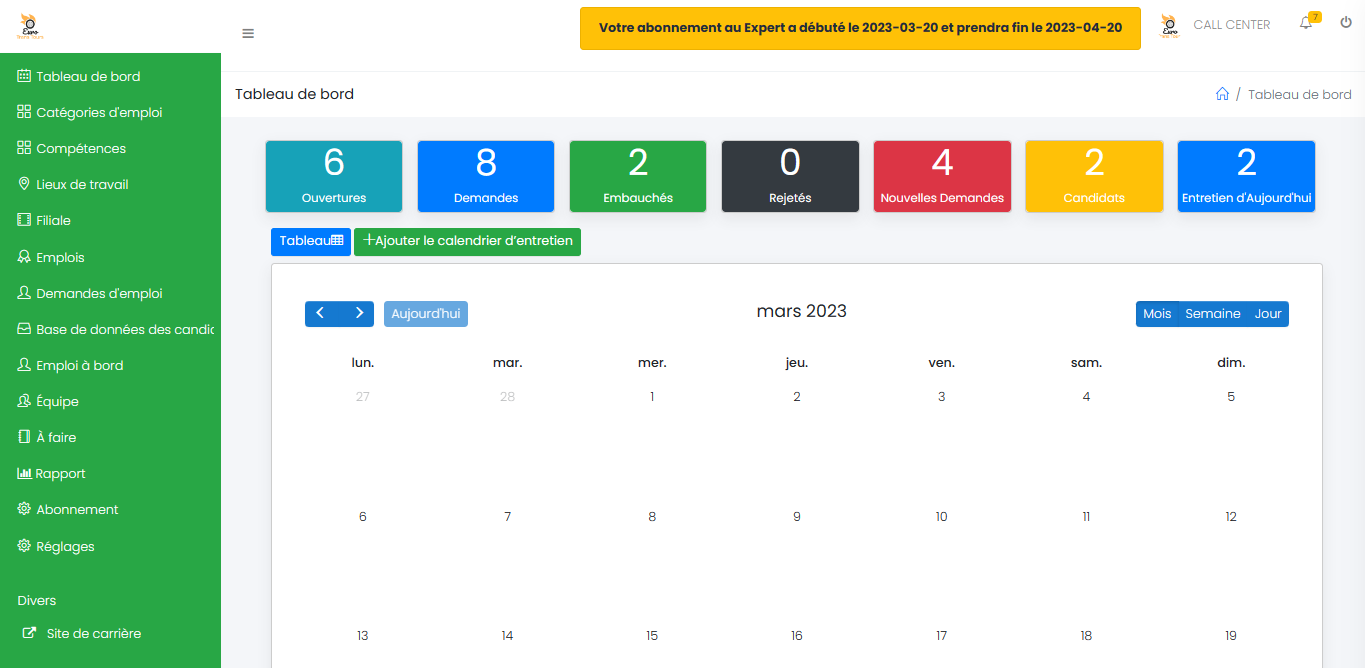Open Catégories d'emploi menu item
Image resolution: width=1365 pixels, height=668 pixels.
coord(99,112)
